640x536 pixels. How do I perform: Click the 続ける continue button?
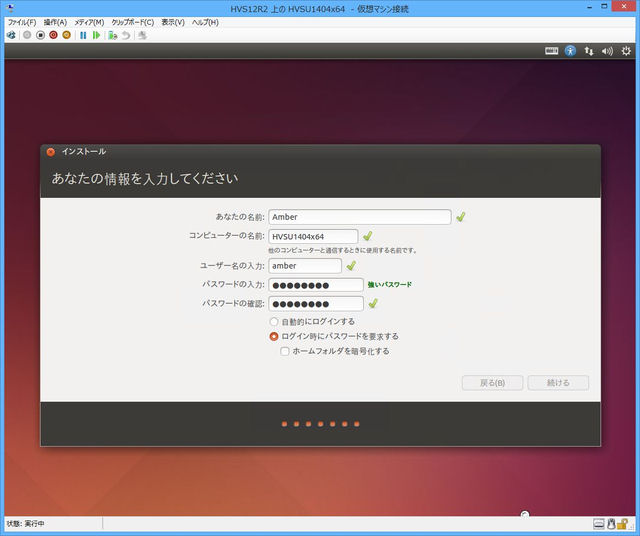click(x=558, y=383)
